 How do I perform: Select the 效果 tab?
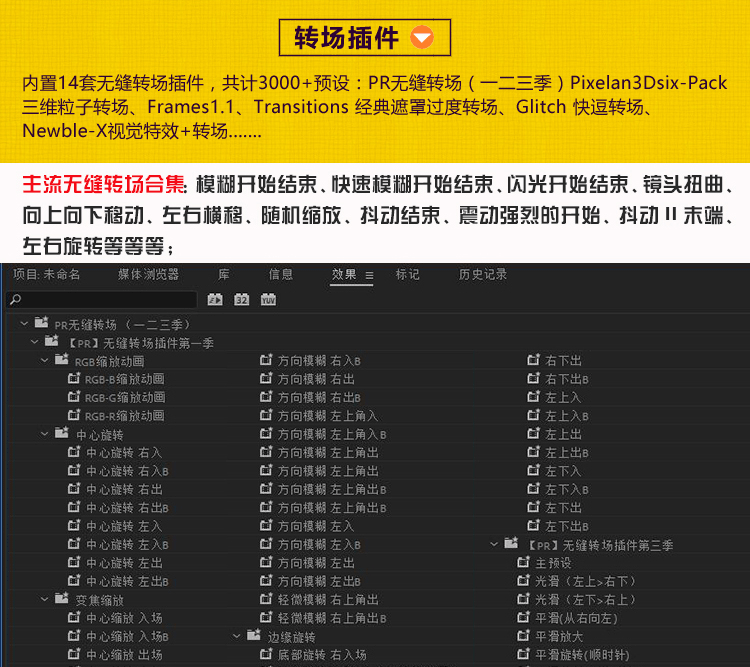tap(344, 274)
